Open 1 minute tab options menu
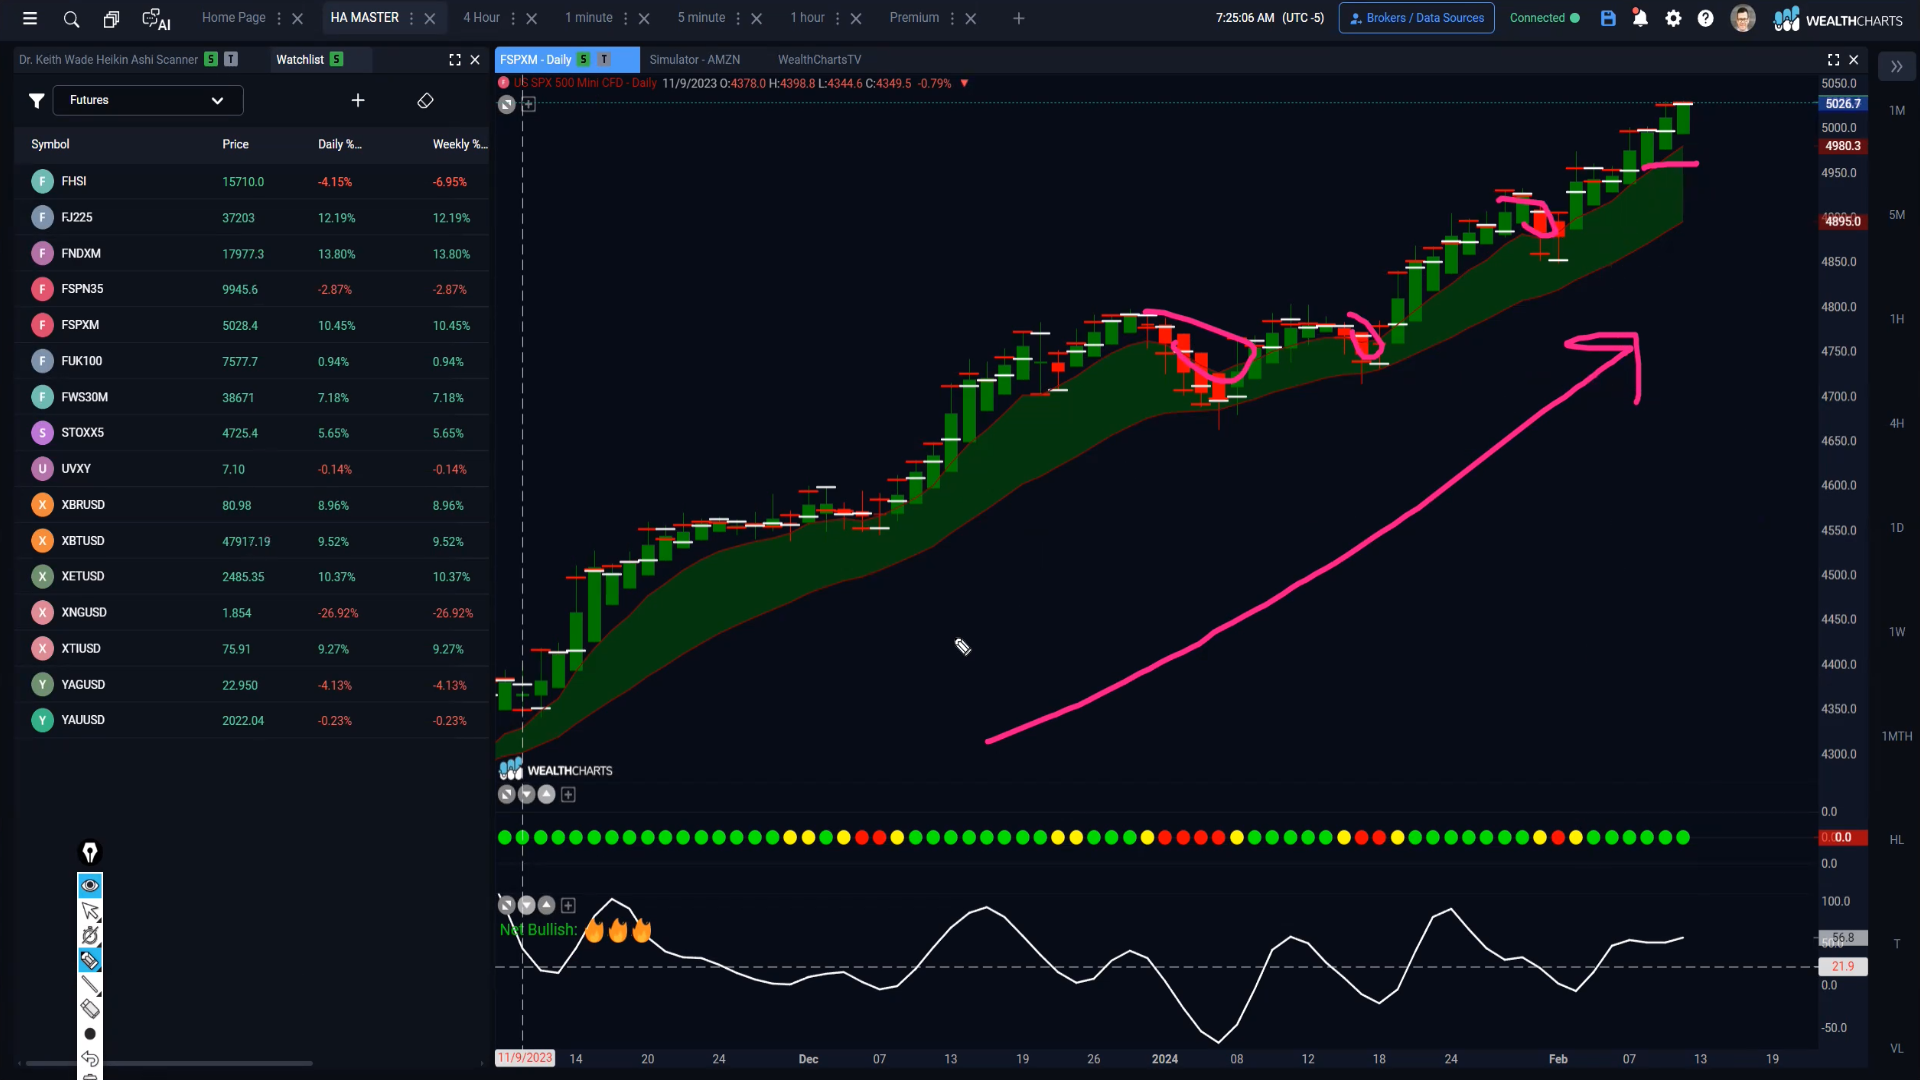The height and width of the screenshot is (1080, 1920). click(626, 18)
